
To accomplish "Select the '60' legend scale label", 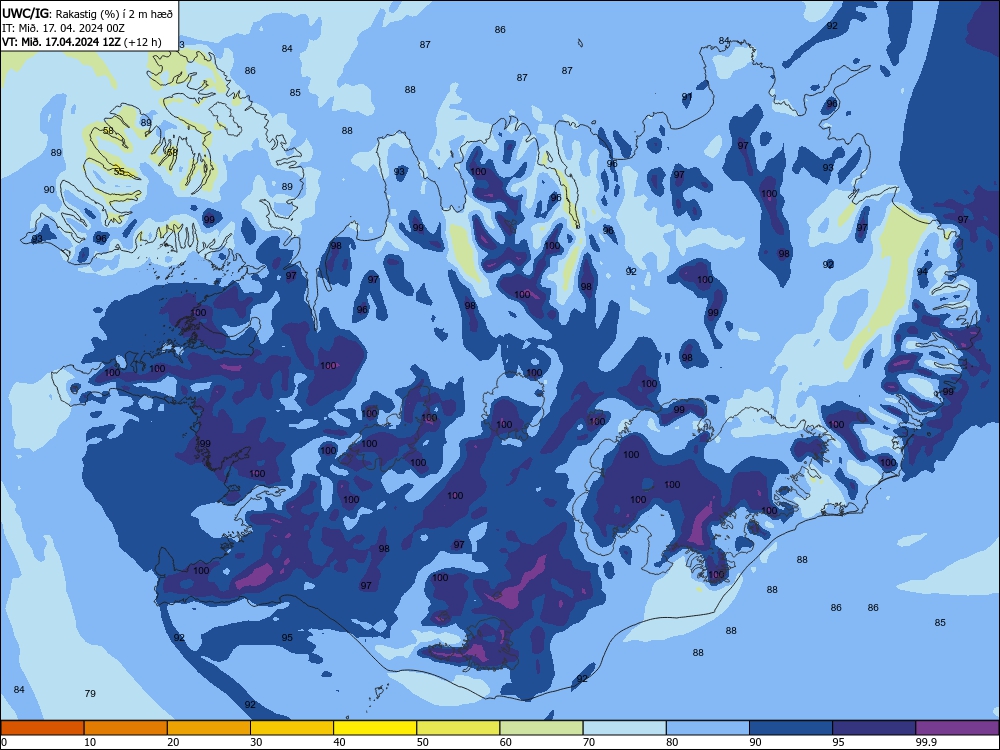I will click(506, 742).
